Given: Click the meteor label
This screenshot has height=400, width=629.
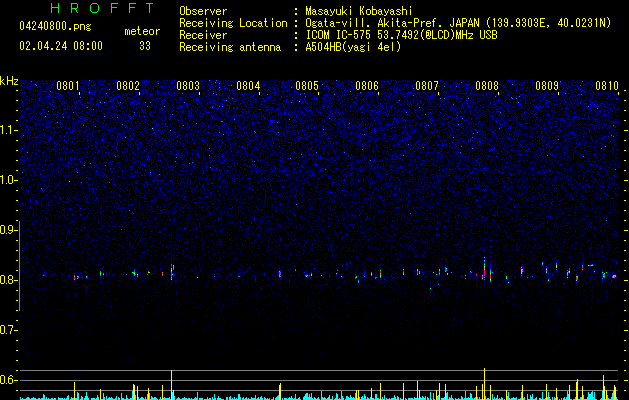Looking at the screenshot, I should point(142,31).
